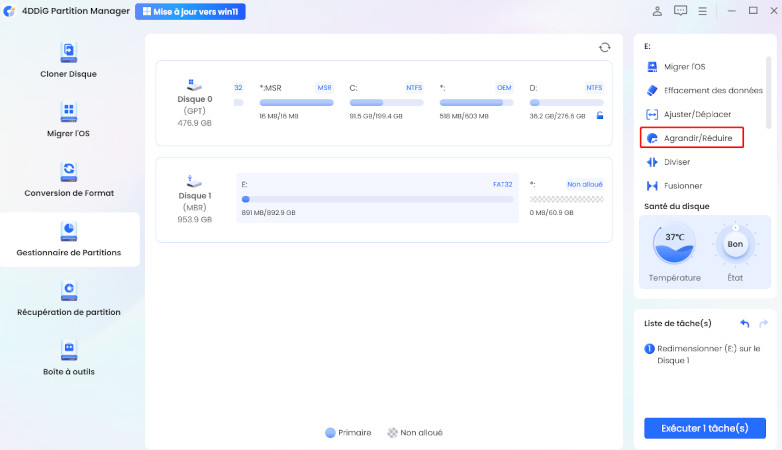Image resolution: width=782 pixels, height=450 pixels.
Task: Select the E: FAT32 partition bar
Action: pos(377,198)
